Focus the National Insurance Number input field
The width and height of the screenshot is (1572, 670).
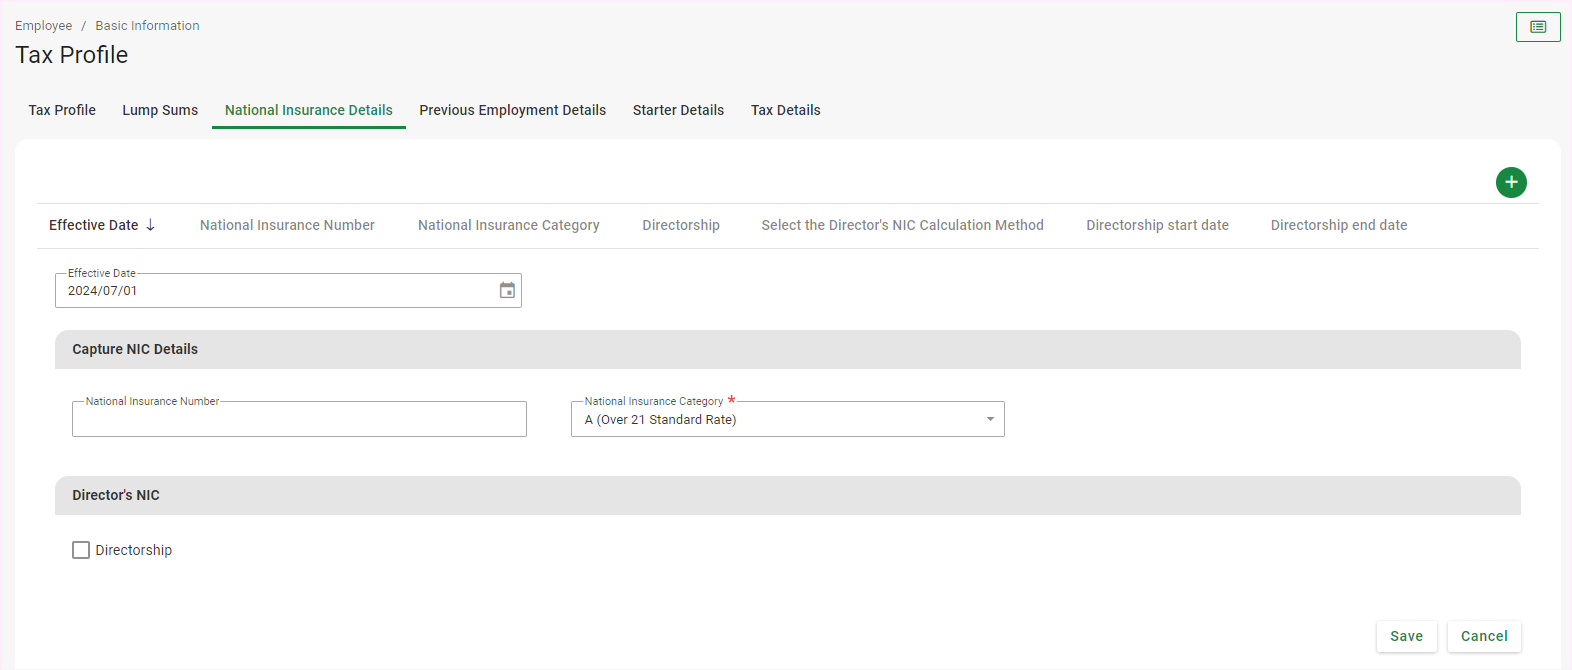point(299,420)
